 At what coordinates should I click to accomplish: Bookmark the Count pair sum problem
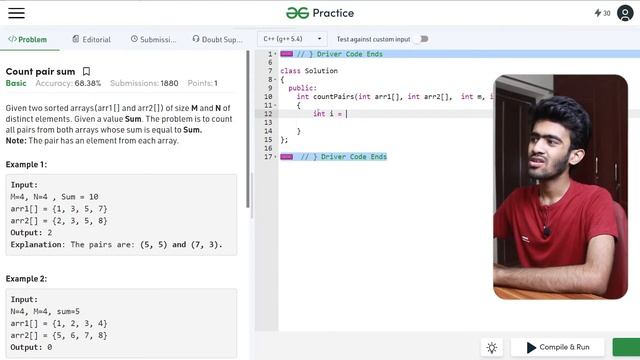point(86,71)
